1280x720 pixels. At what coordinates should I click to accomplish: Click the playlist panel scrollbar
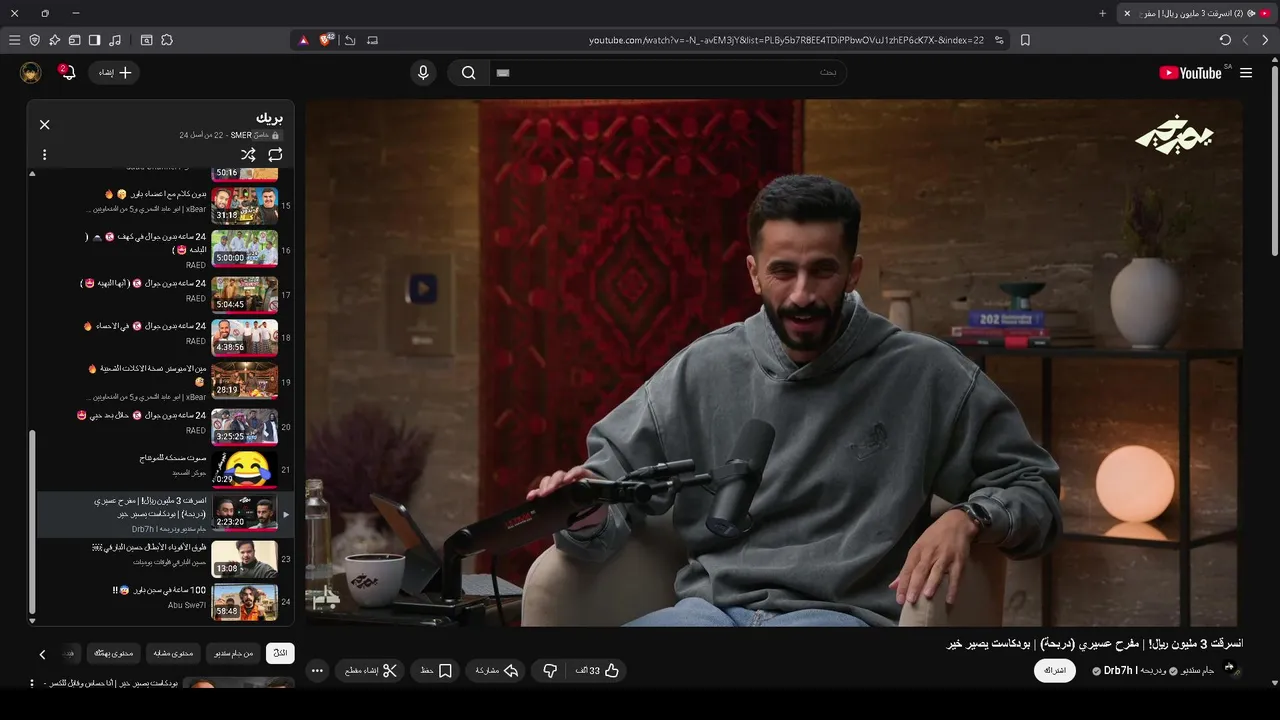coord(32,520)
